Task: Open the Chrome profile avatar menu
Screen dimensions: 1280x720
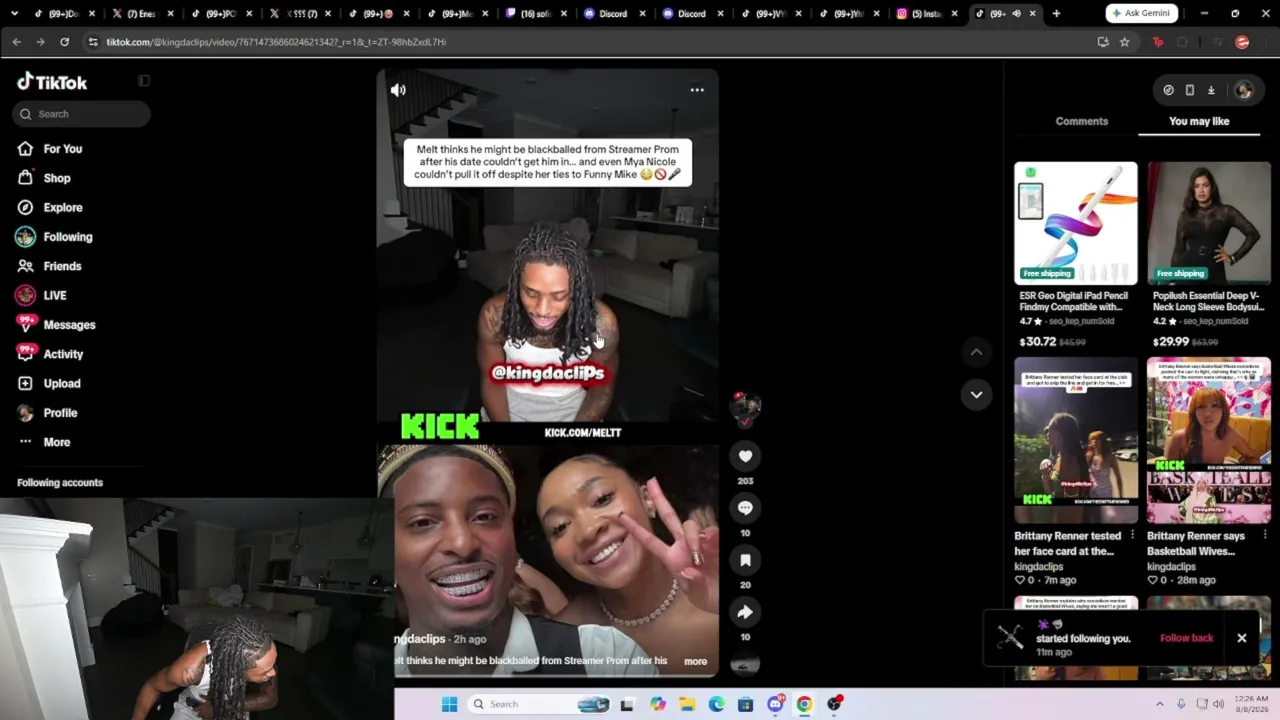Action: [x=1242, y=42]
